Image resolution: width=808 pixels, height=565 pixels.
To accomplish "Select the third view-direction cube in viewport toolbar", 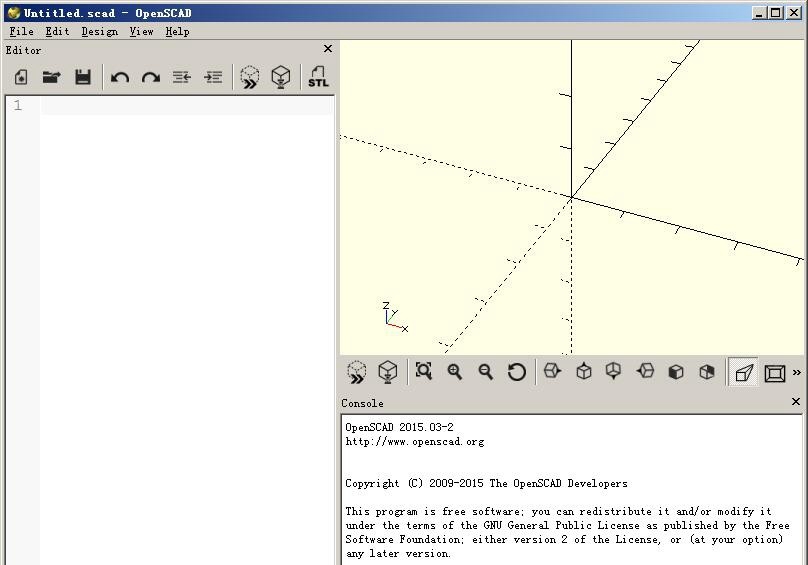I will pyautogui.click(x=613, y=371).
